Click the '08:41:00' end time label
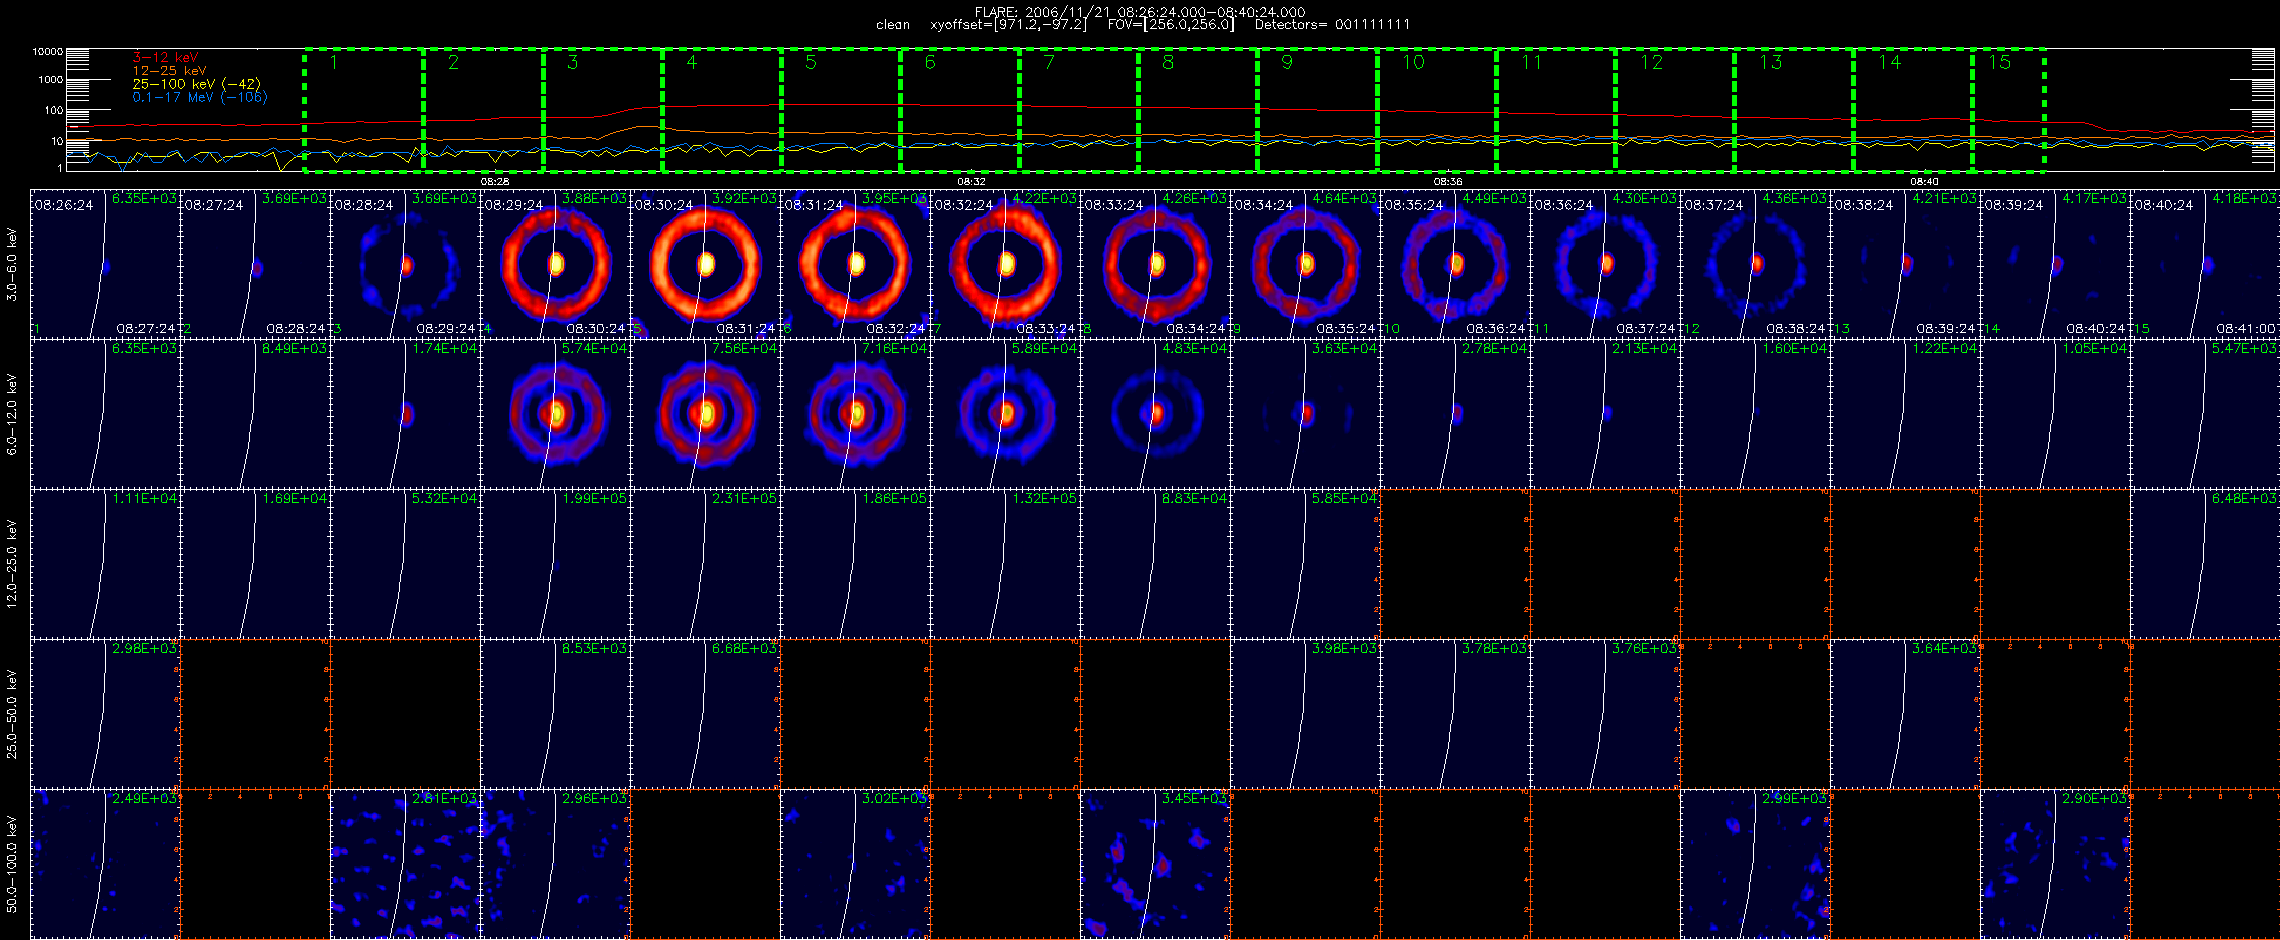Image resolution: width=2280 pixels, height=940 pixels. click(2246, 328)
